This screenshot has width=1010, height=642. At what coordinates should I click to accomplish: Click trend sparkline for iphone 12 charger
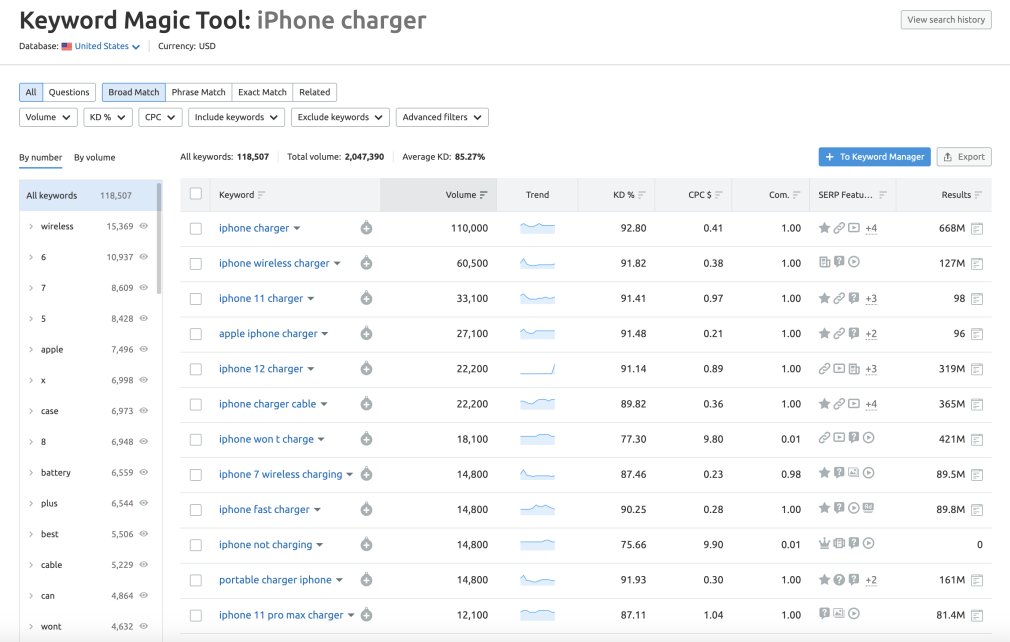tap(537, 369)
